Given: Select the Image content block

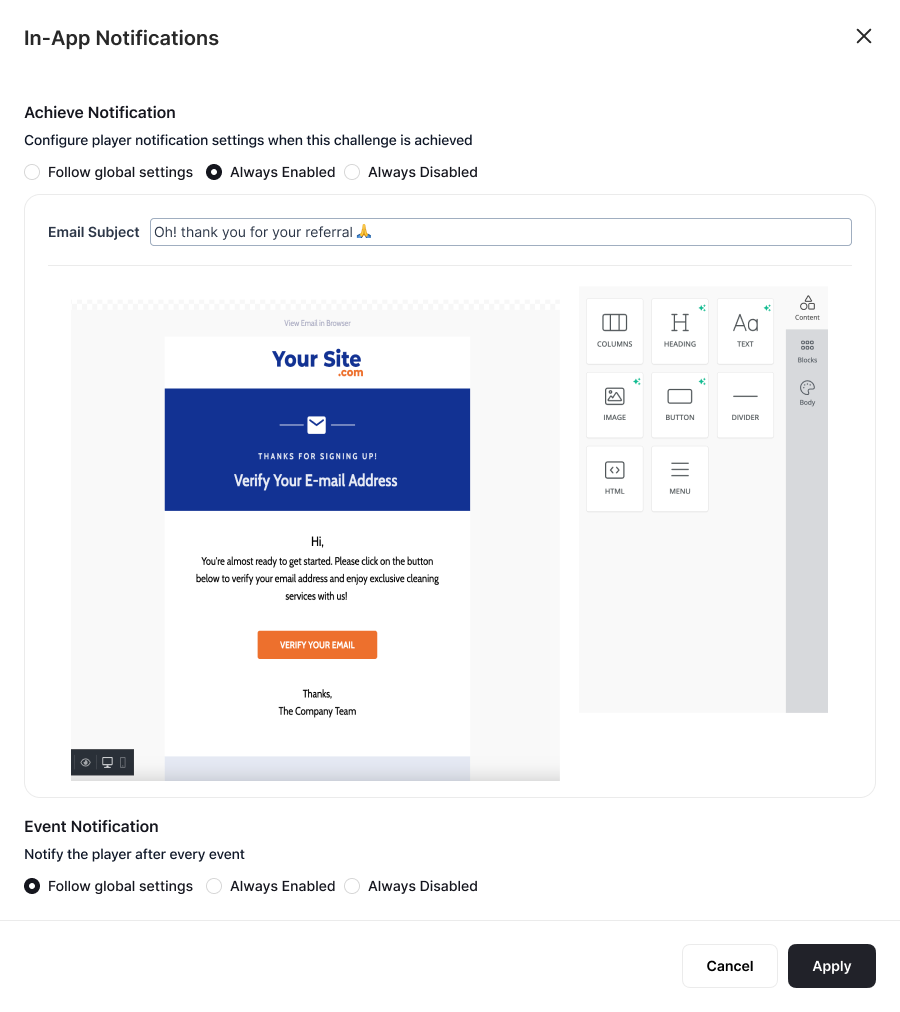Looking at the screenshot, I should [614, 404].
